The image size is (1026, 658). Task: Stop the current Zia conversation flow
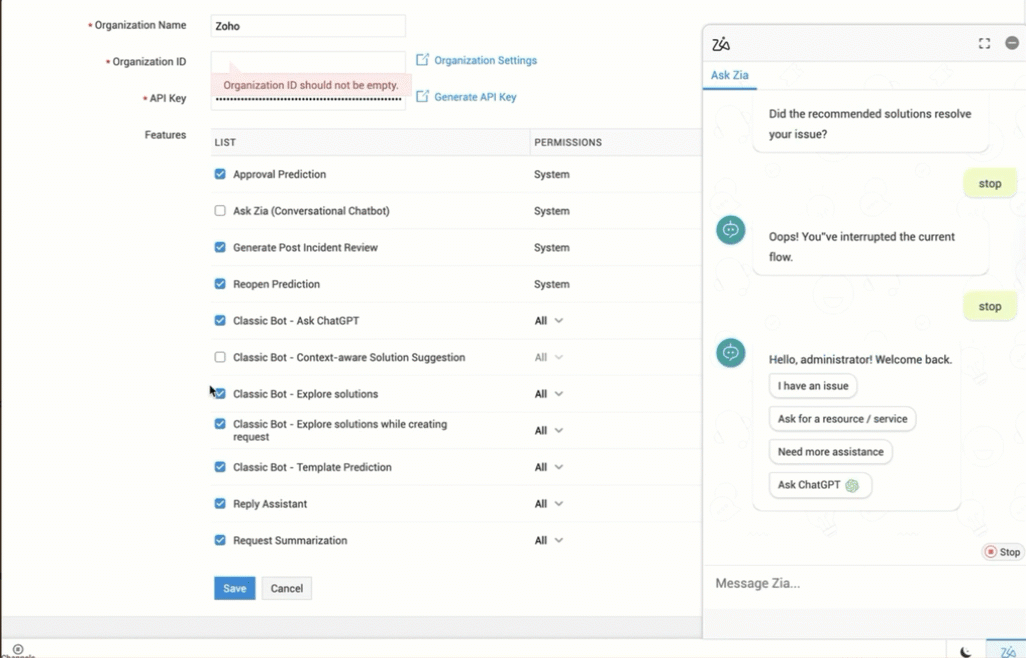[1003, 552]
